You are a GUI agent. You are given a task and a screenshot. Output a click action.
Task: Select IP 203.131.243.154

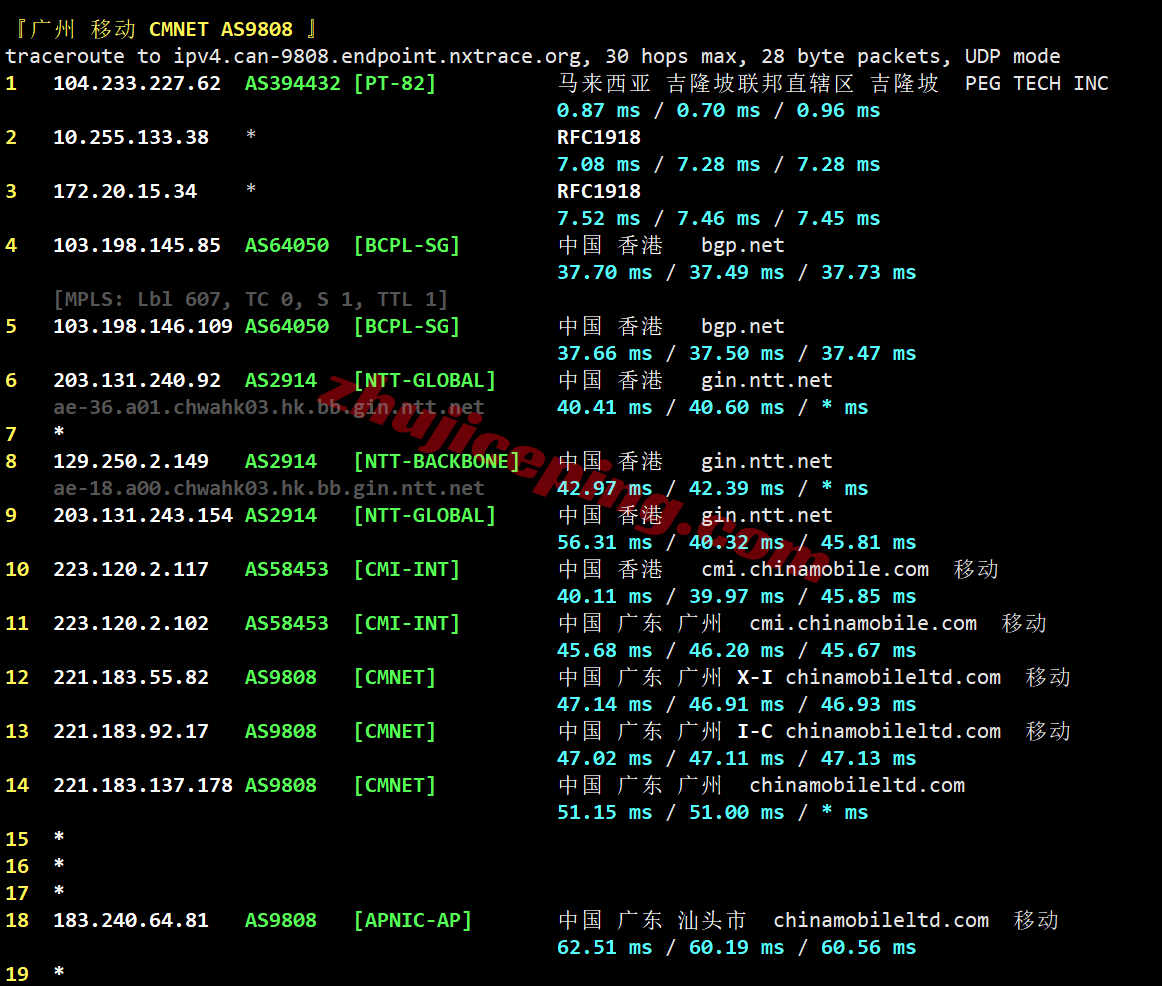143,515
